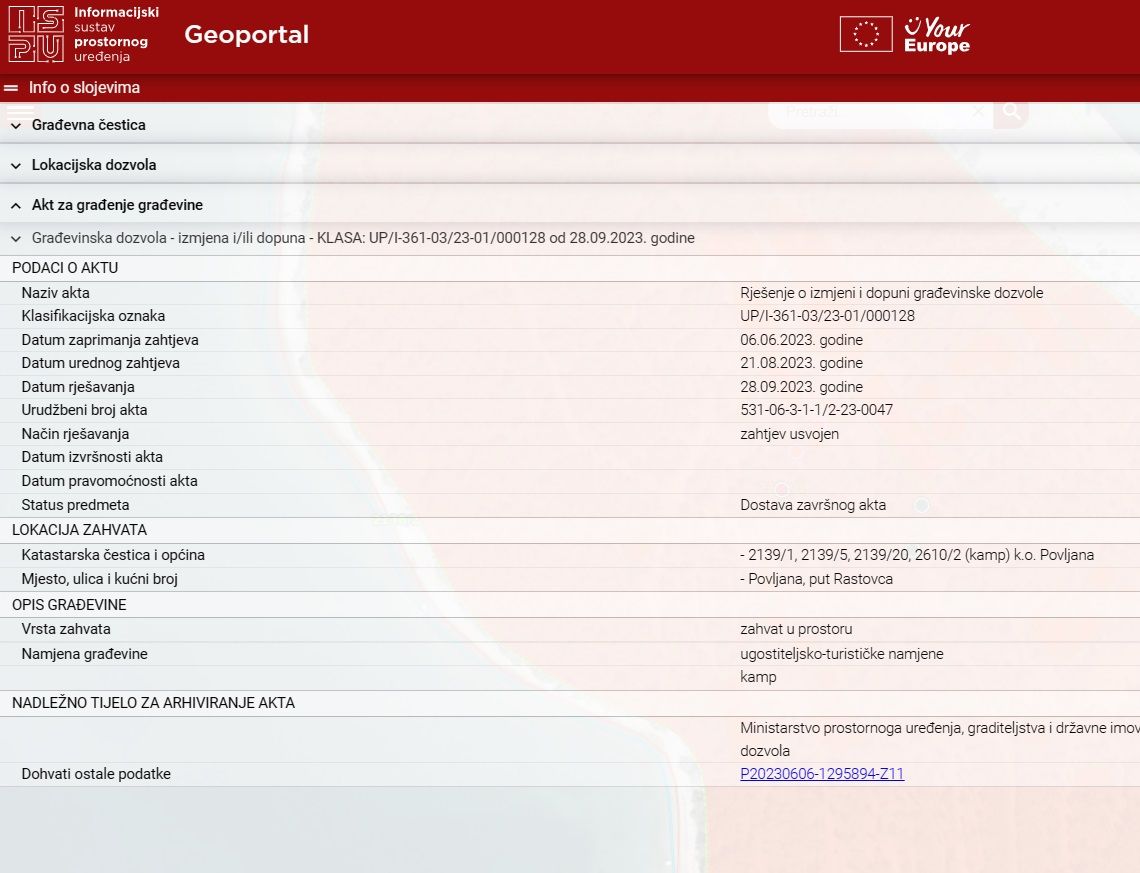Click the PODACI O AKTU section heading
Screen dimensions: 1140x873
click(x=65, y=268)
